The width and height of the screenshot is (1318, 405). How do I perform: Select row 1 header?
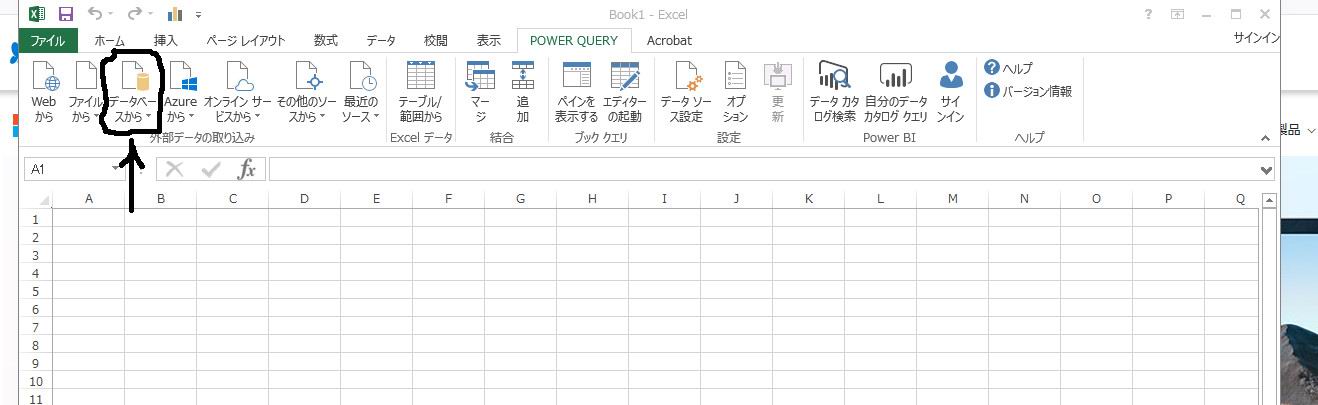pos(36,219)
